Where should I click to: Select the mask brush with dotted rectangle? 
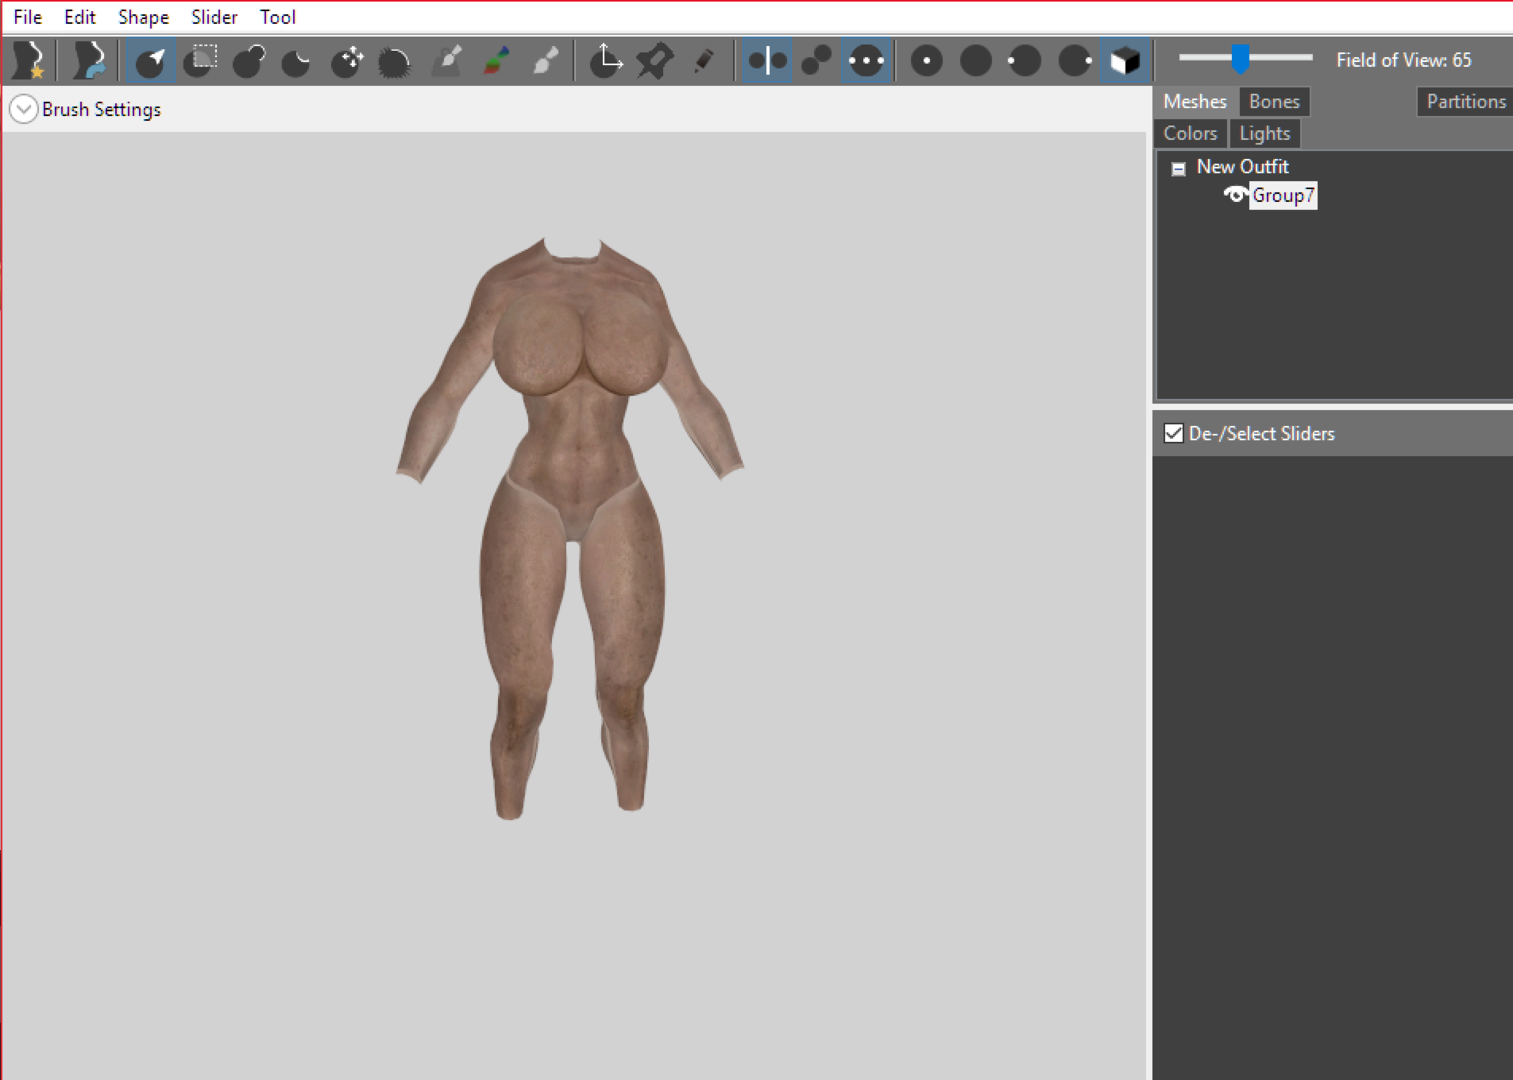(200, 61)
